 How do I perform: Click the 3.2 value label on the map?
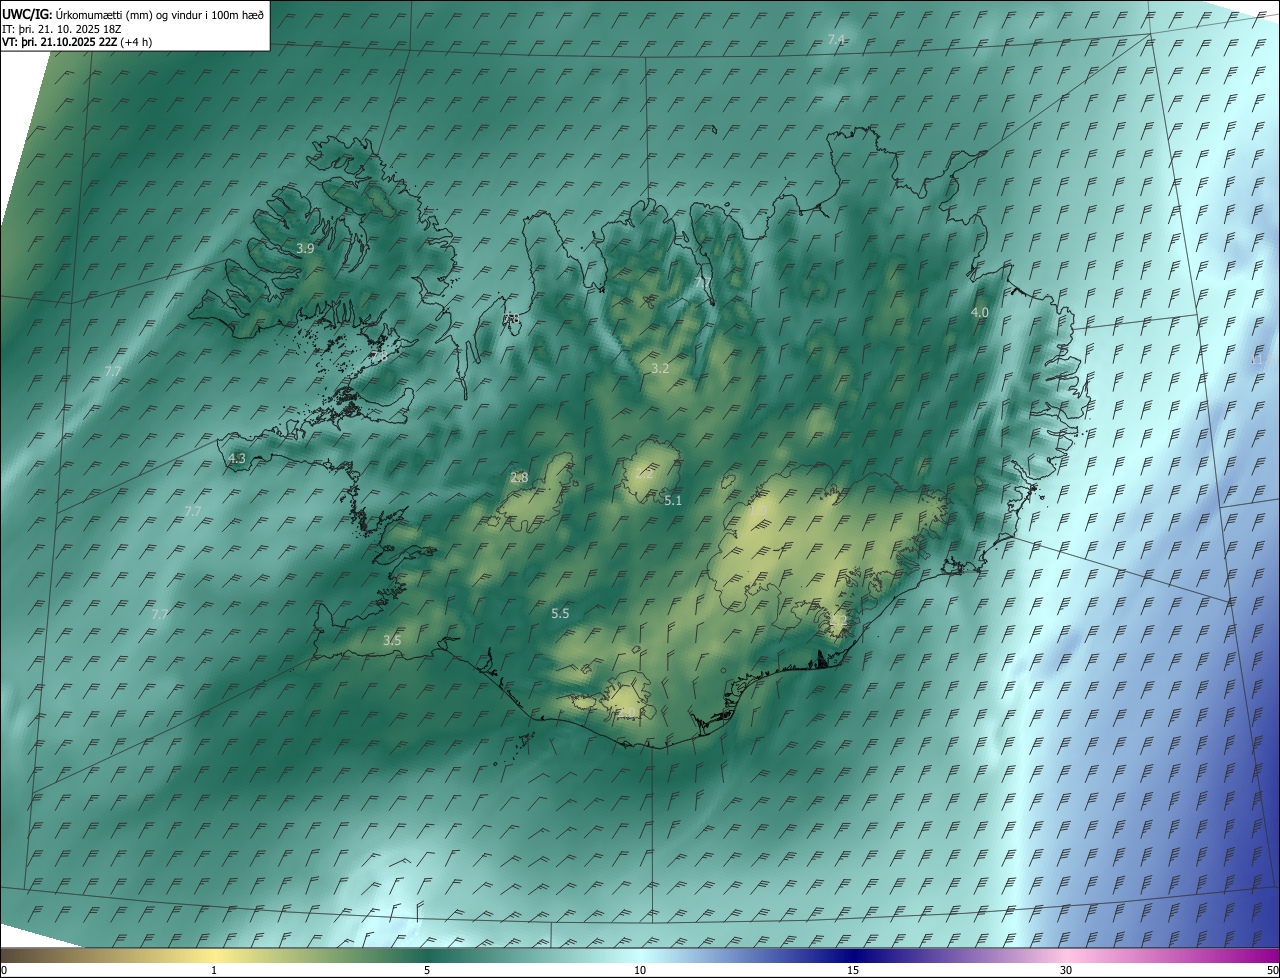pos(660,368)
